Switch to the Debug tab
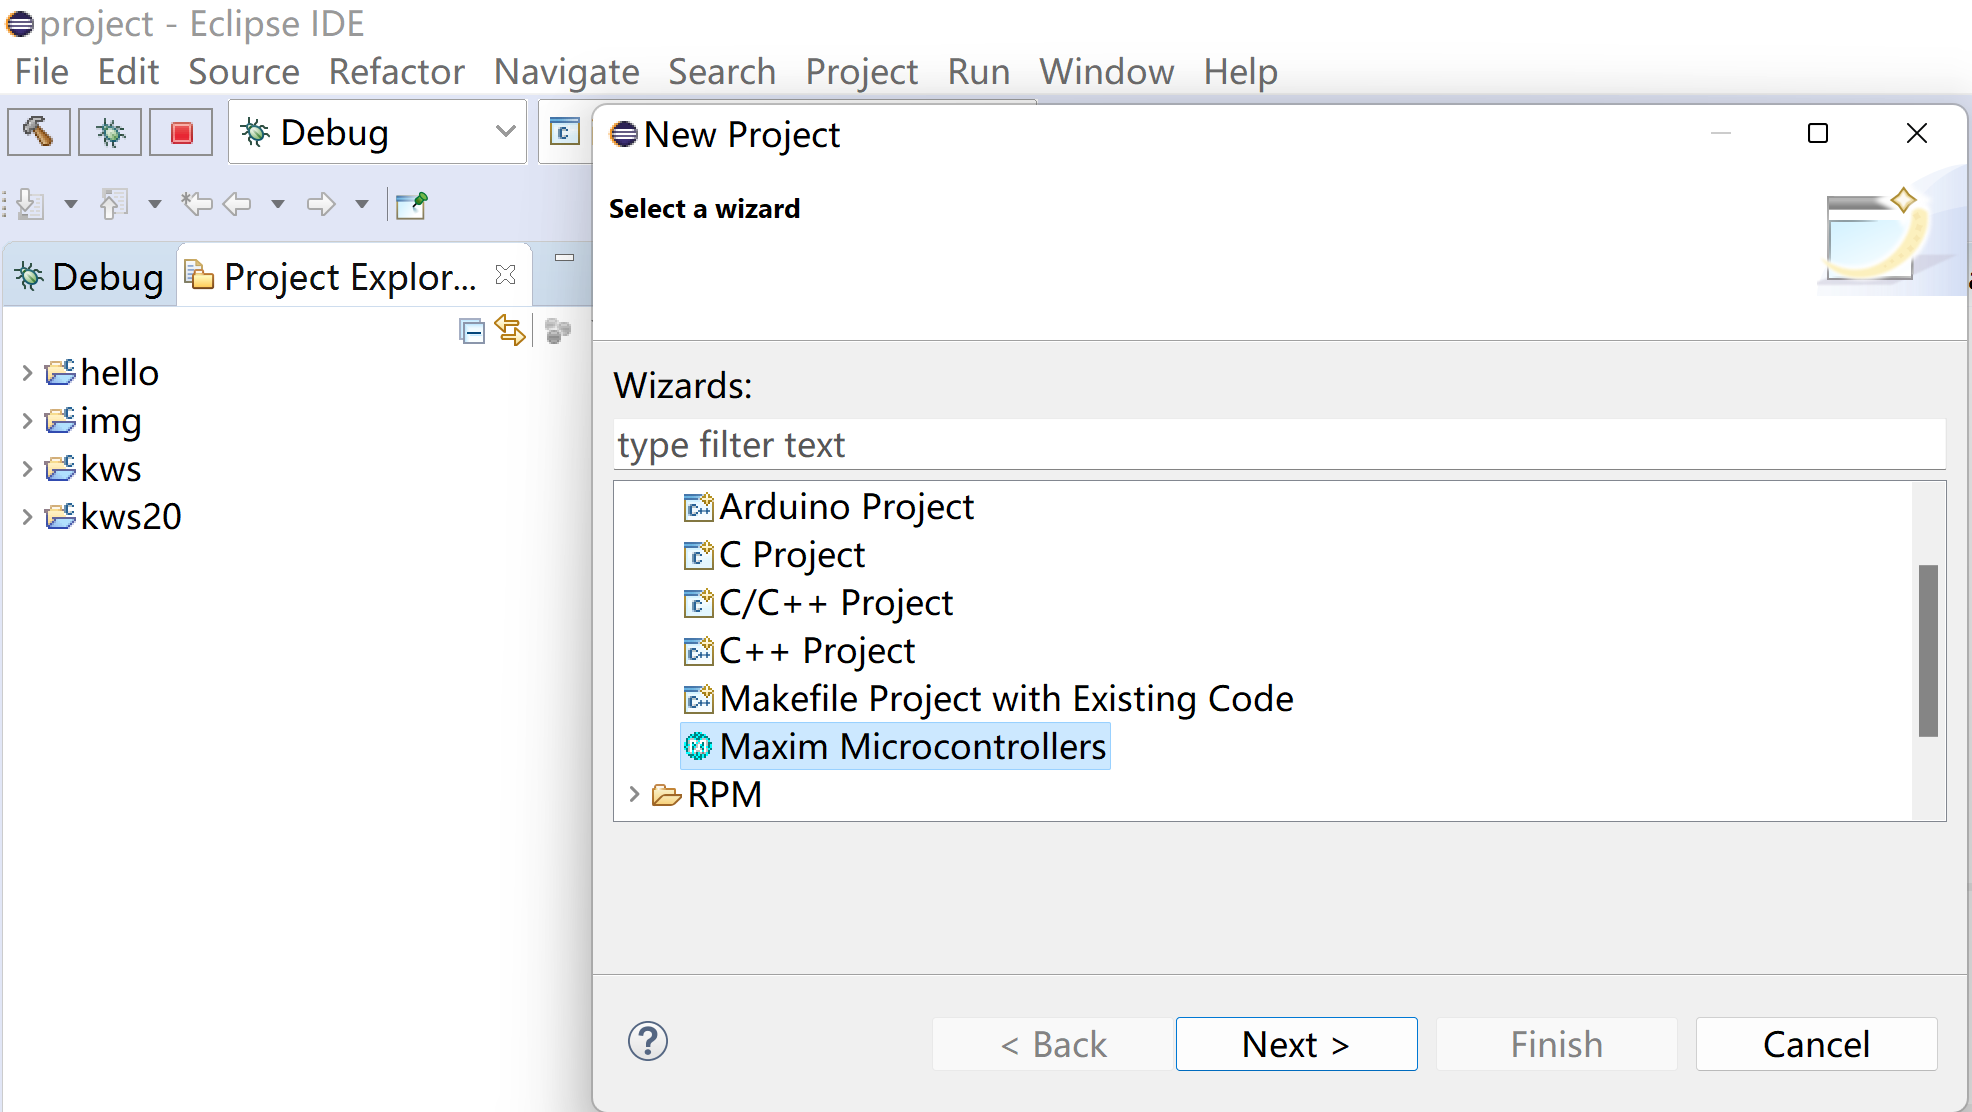Viewport: 1972px width, 1112px height. (x=88, y=274)
